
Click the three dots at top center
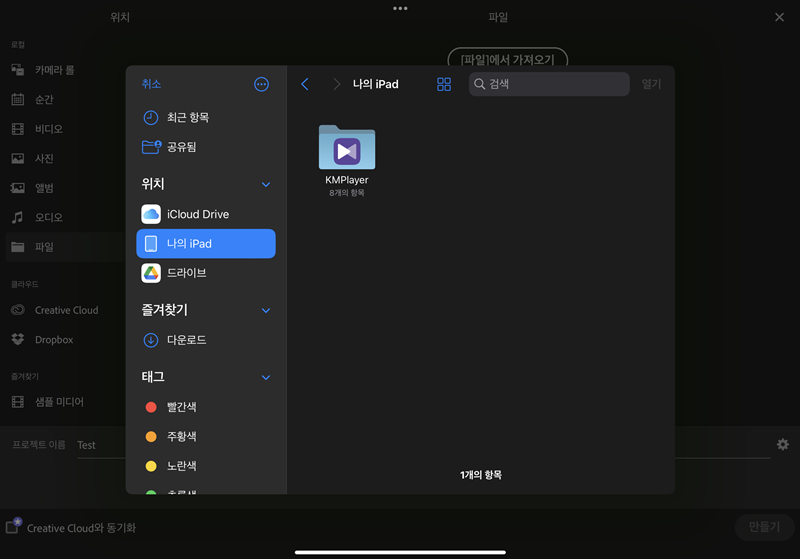(x=400, y=8)
